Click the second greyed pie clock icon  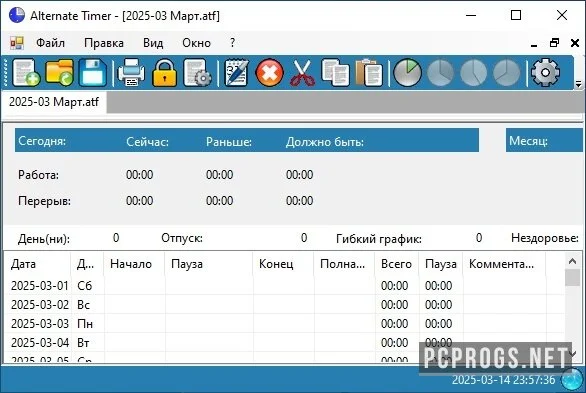[x=440, y=72]
